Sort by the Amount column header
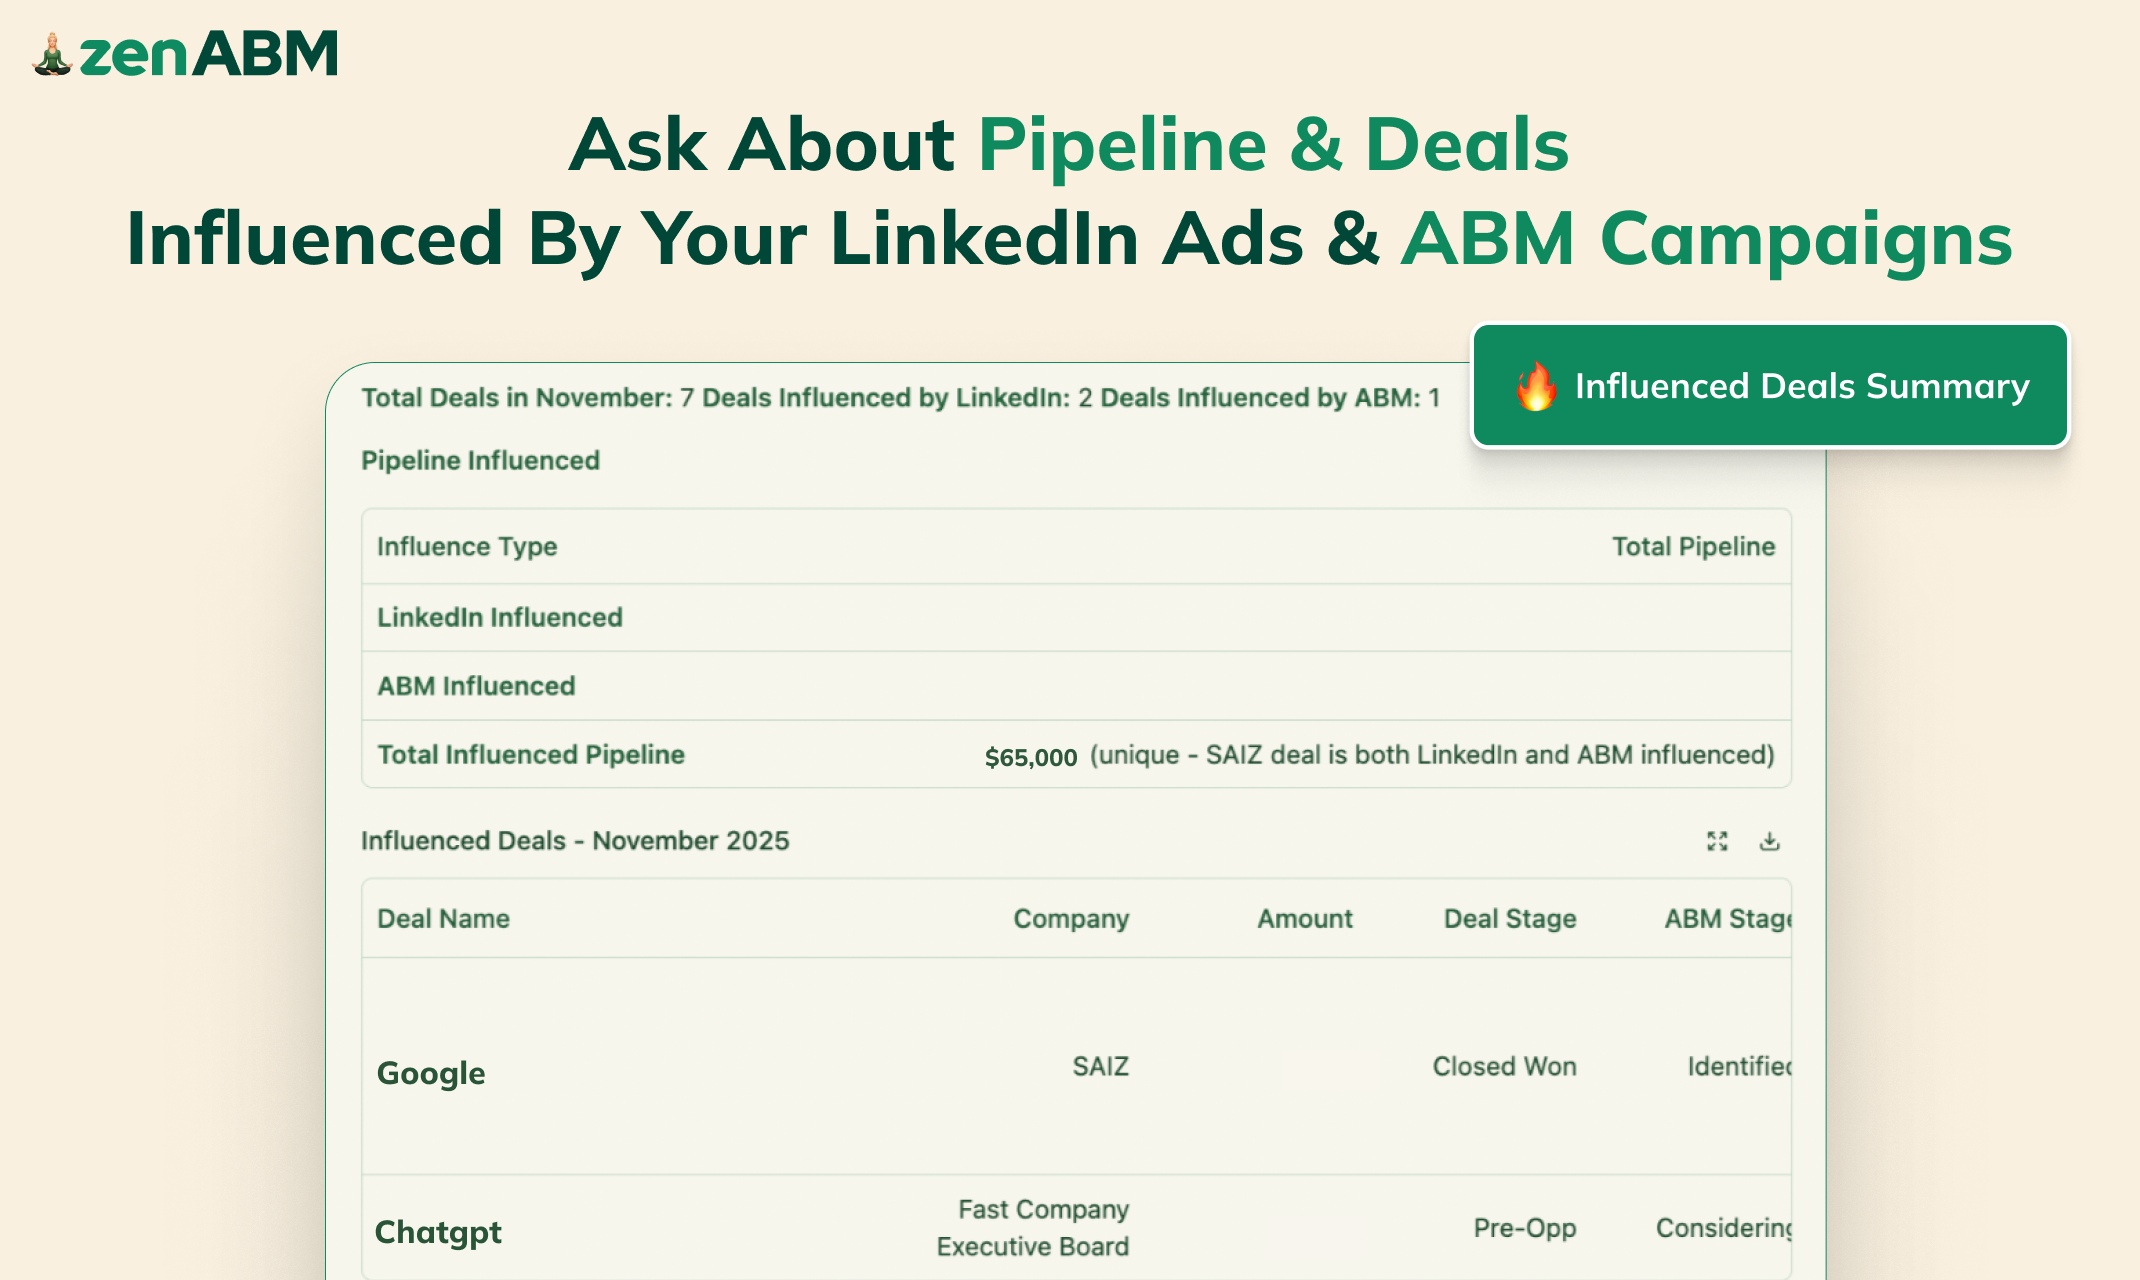 coord(1305,918)
